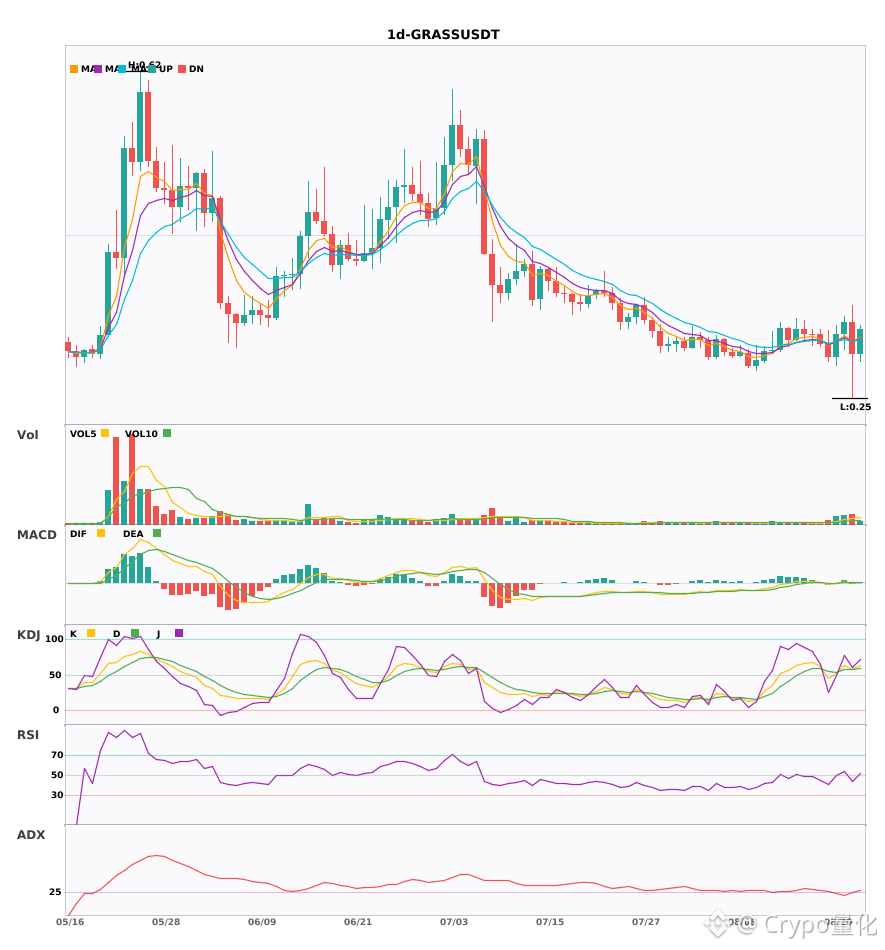This screenshot has width=885, height=950.
Task: Select the green DEA legend swatch
Action: 157,533
